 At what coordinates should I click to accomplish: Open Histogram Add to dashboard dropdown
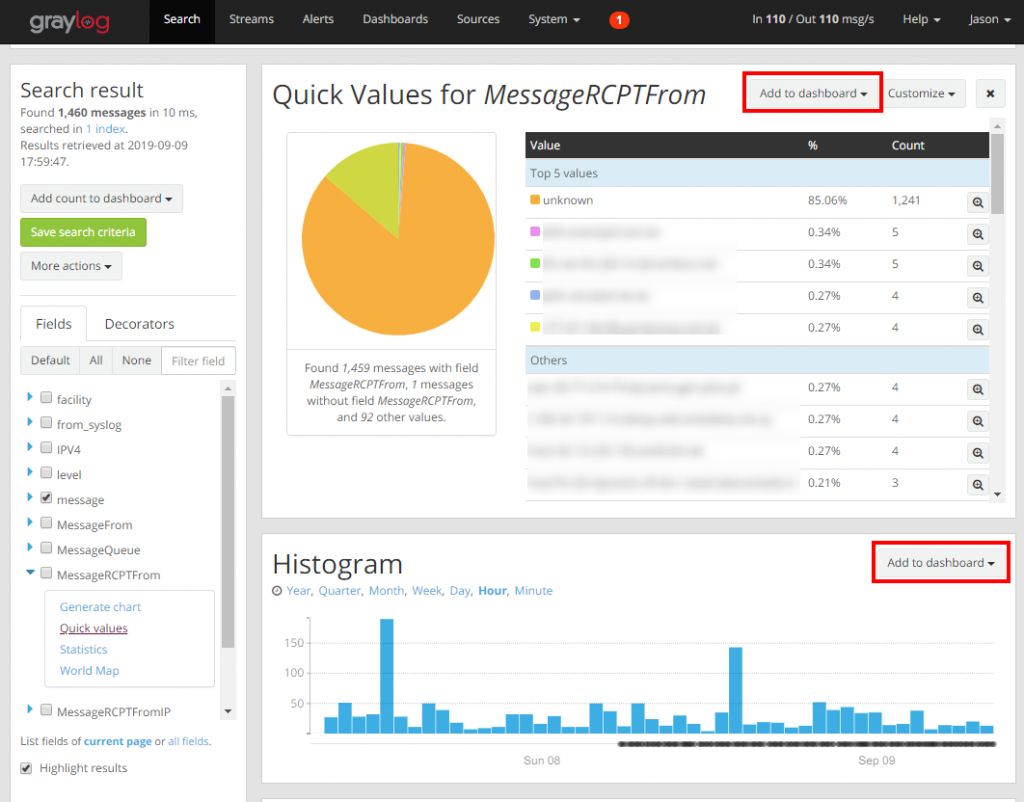pyautogui.click(x=940, y=562)
